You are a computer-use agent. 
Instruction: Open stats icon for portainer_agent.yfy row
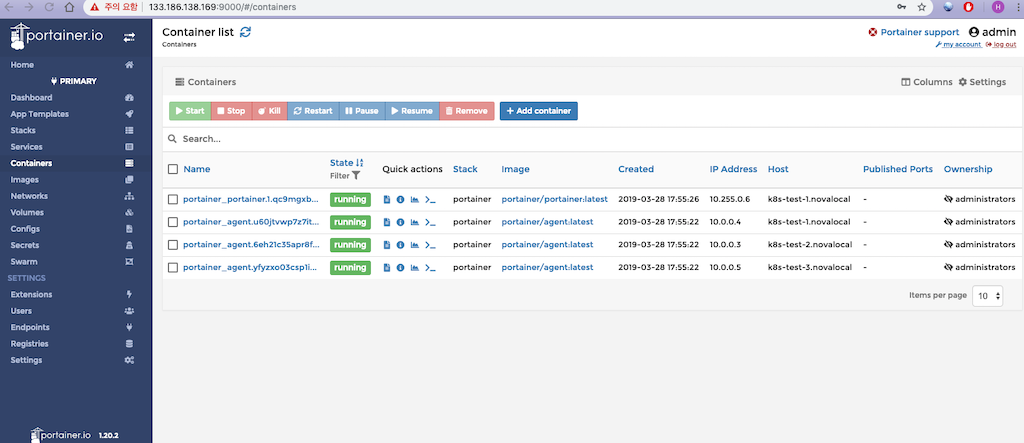point(415,268)
